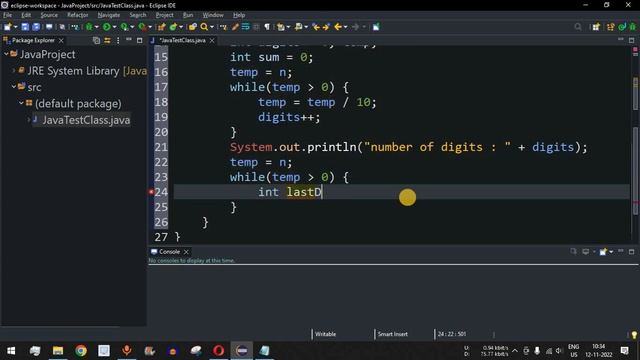Click the Previous Annotation icon
Screen dimensions: 640x360
point(298,27)
